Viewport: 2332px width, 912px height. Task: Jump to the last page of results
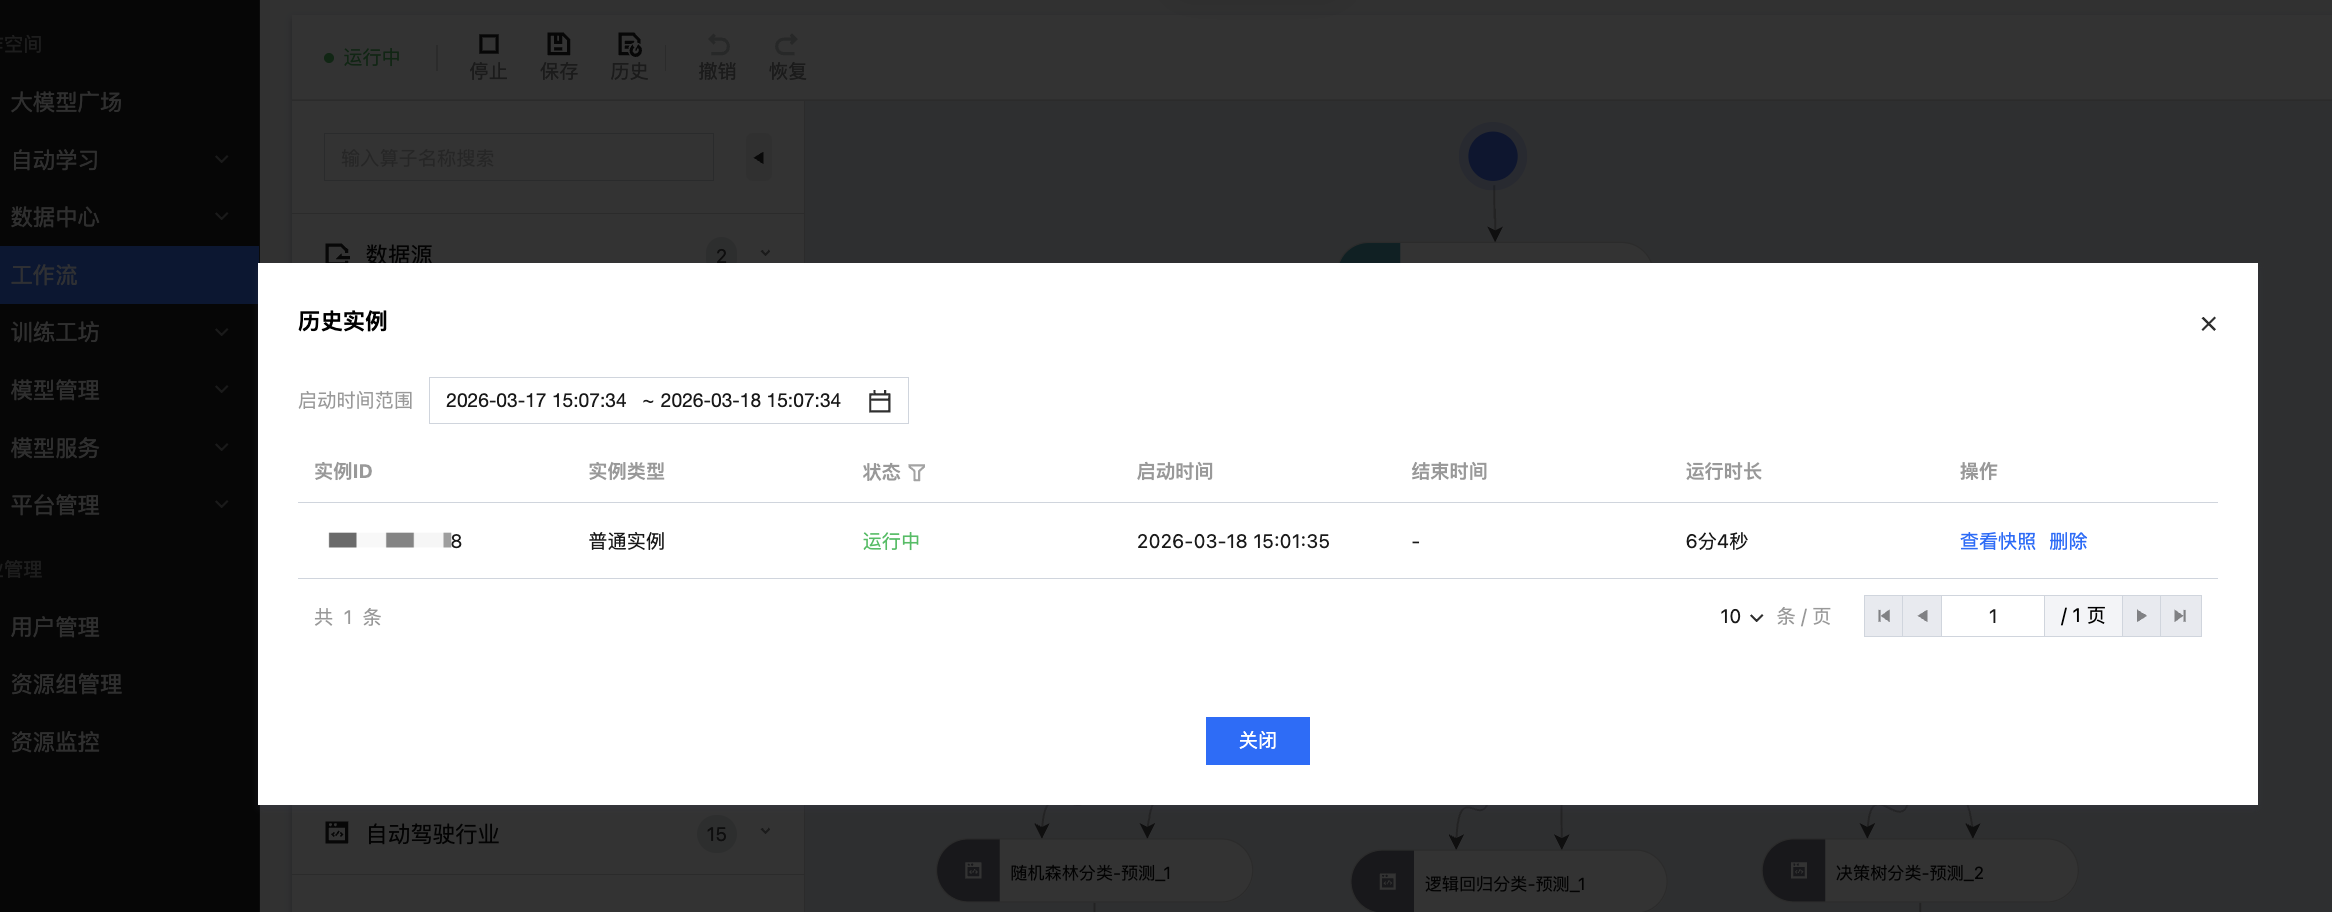point(2180,616)
